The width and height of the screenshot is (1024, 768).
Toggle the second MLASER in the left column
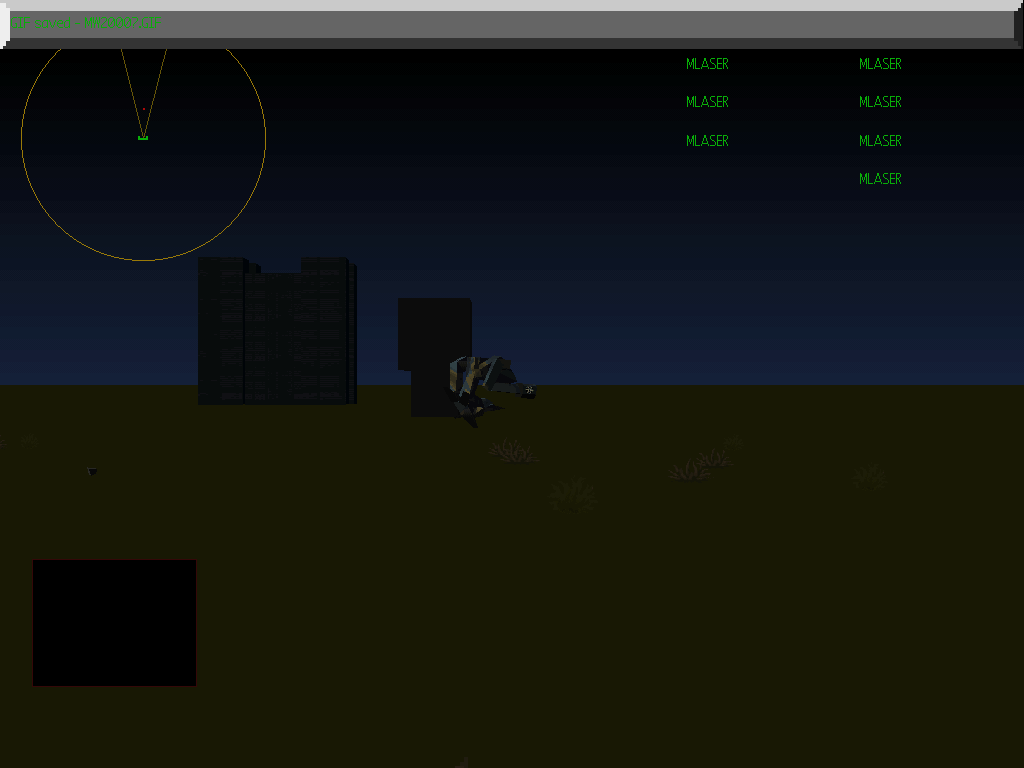click(x=707, y=101)
